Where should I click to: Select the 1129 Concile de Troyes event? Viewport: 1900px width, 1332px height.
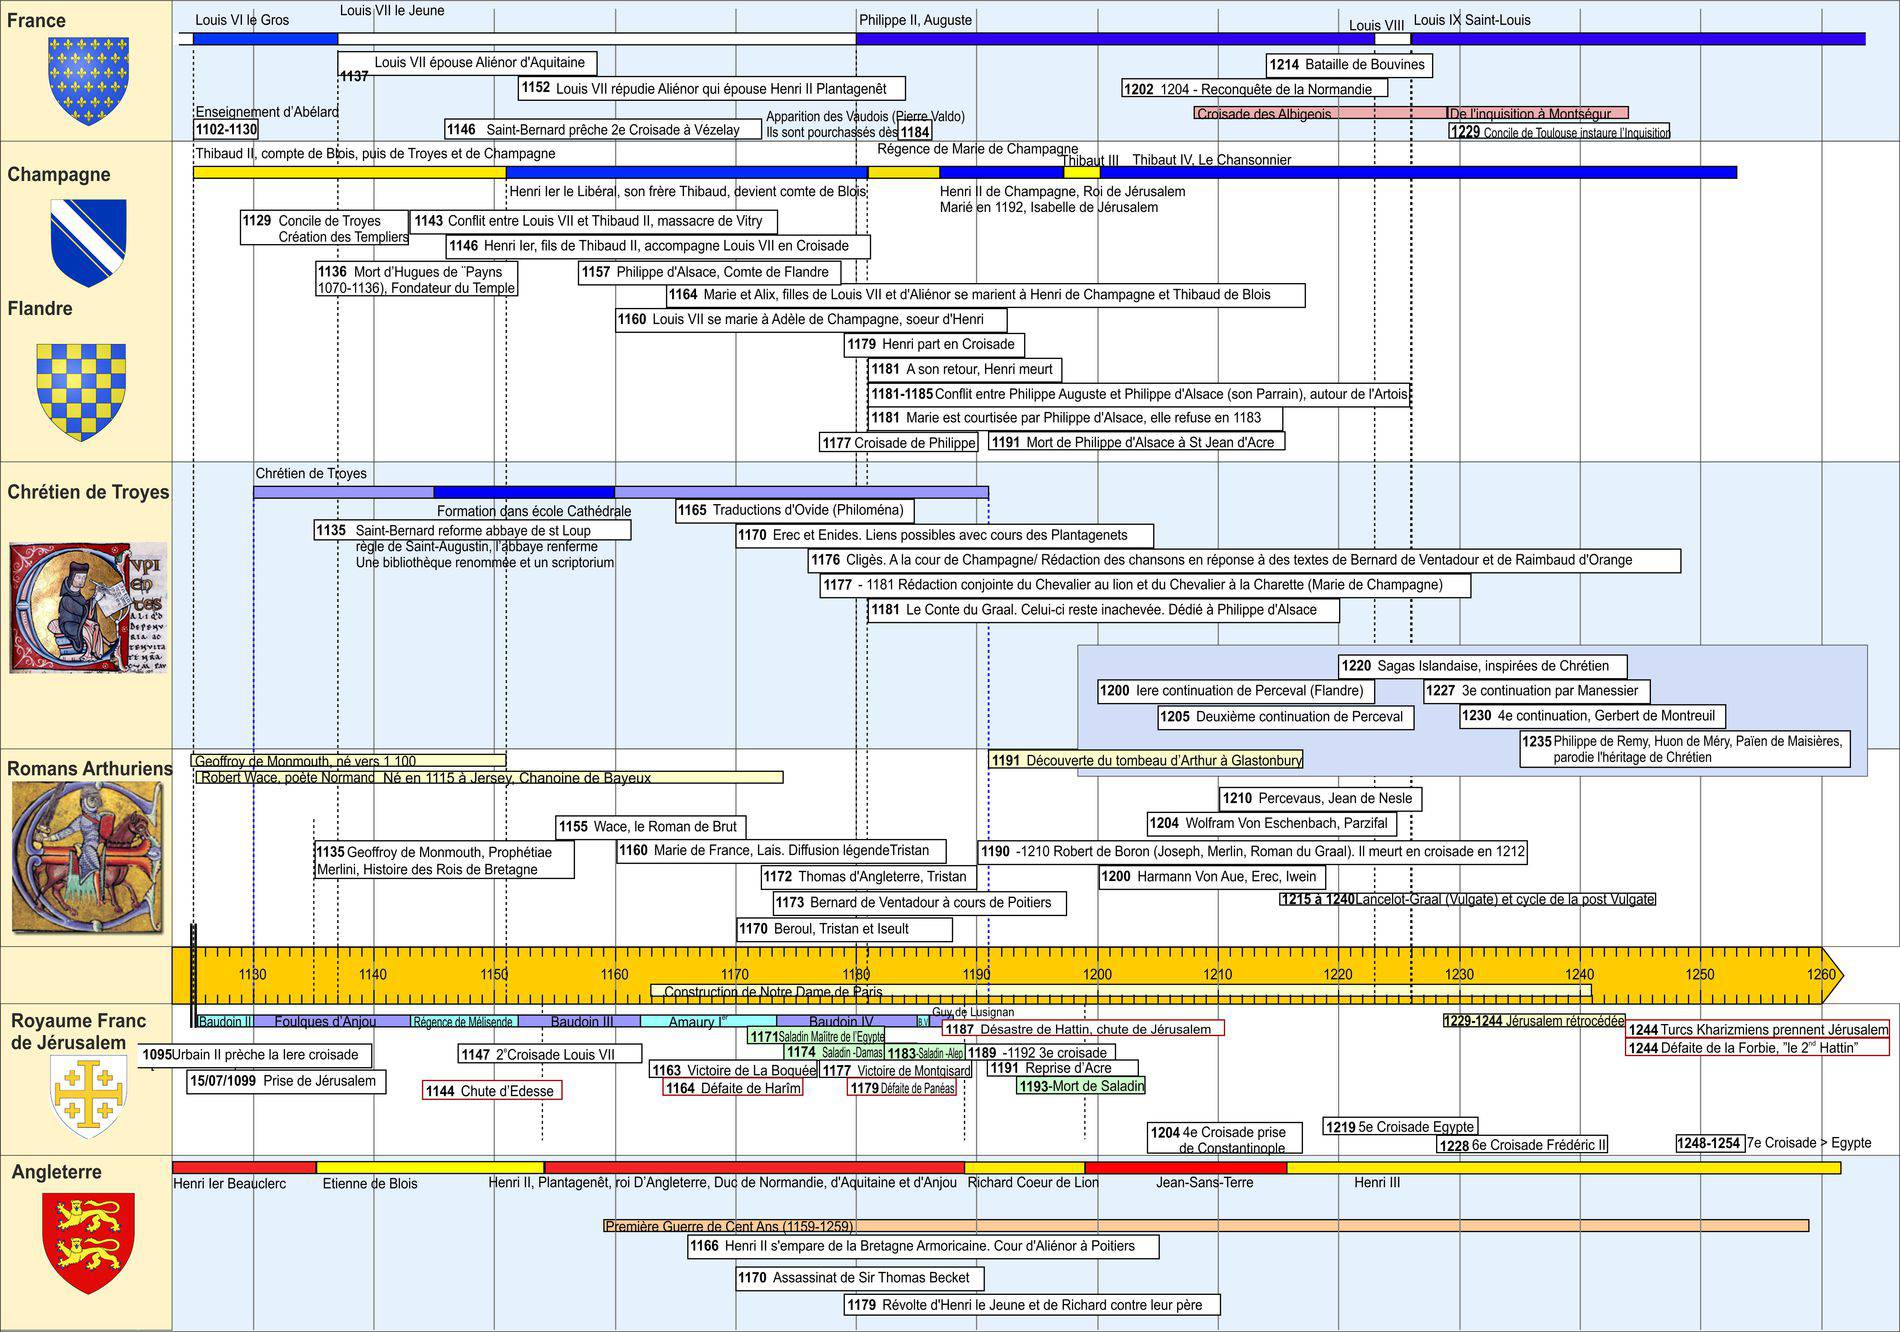tap(325, 228)
